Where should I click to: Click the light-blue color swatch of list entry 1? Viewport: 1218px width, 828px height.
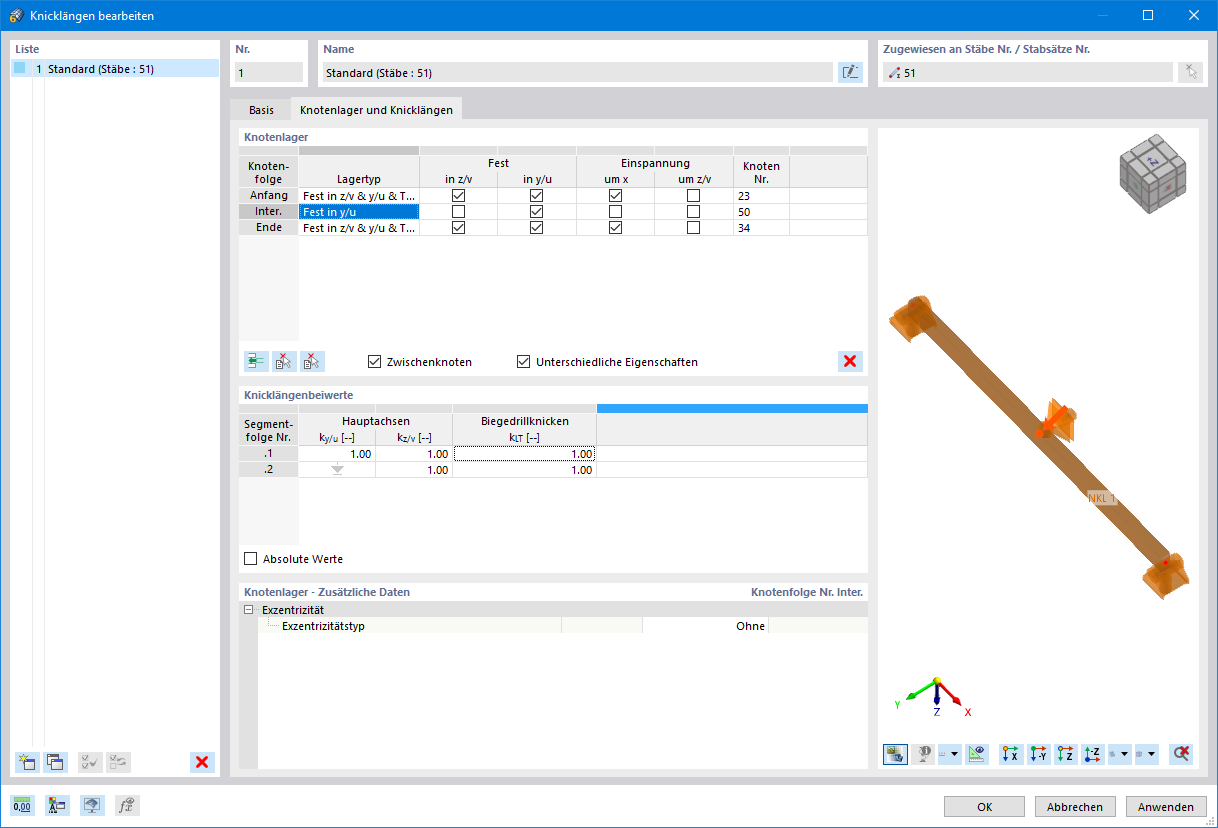pyautogui.click(x=19, y=69)
